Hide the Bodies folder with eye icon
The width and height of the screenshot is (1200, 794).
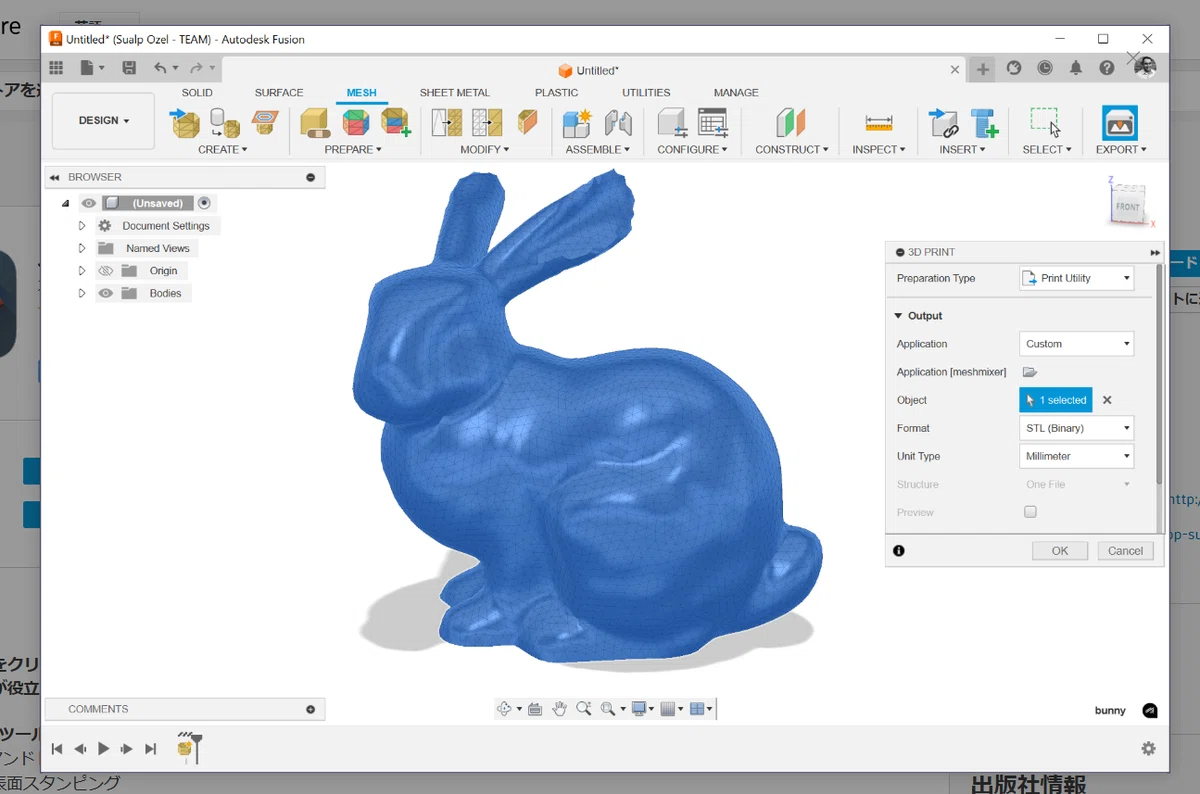(x=105, y=293)
